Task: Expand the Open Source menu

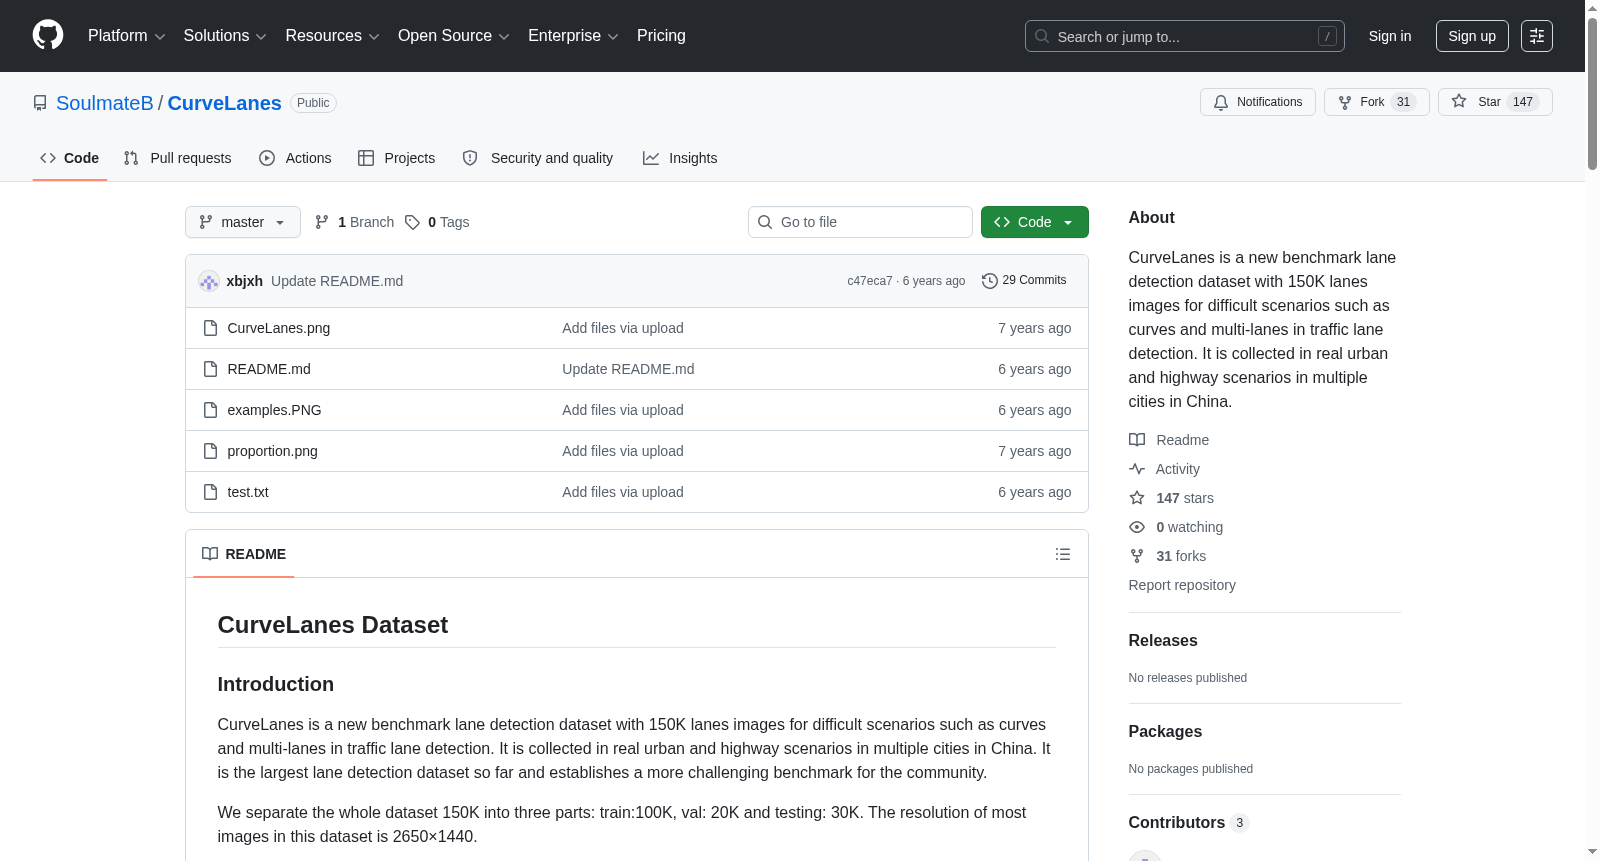Action: tap(454, 36)
